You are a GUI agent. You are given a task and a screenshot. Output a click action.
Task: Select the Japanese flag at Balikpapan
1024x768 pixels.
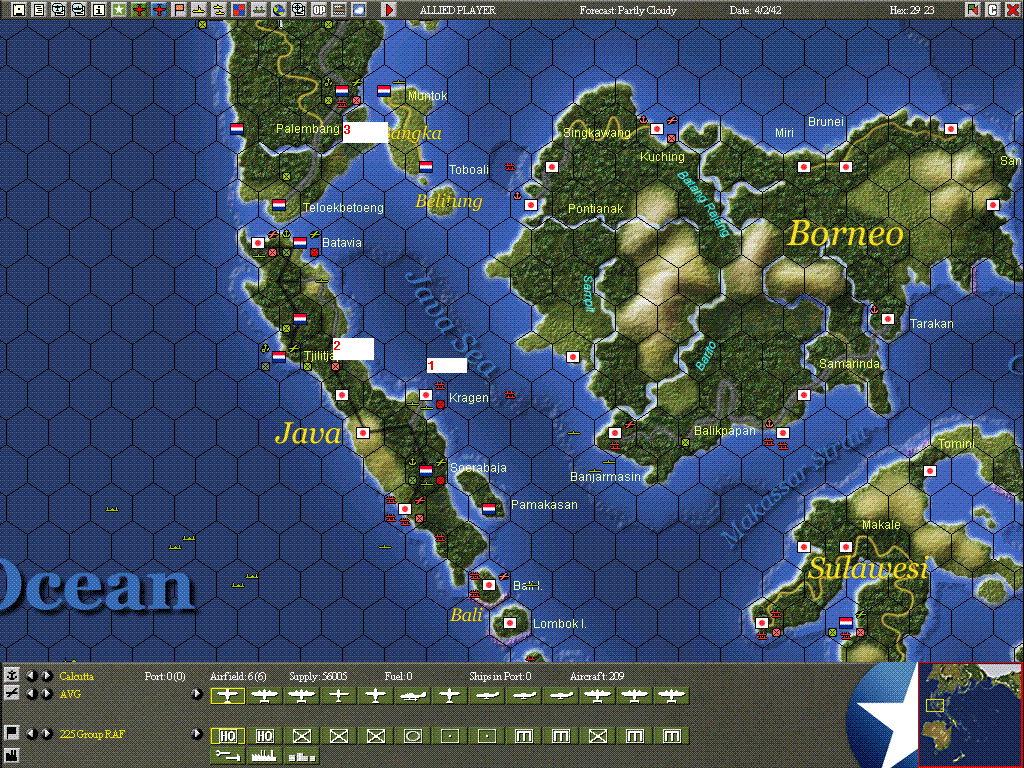click(x=782, y=432)
